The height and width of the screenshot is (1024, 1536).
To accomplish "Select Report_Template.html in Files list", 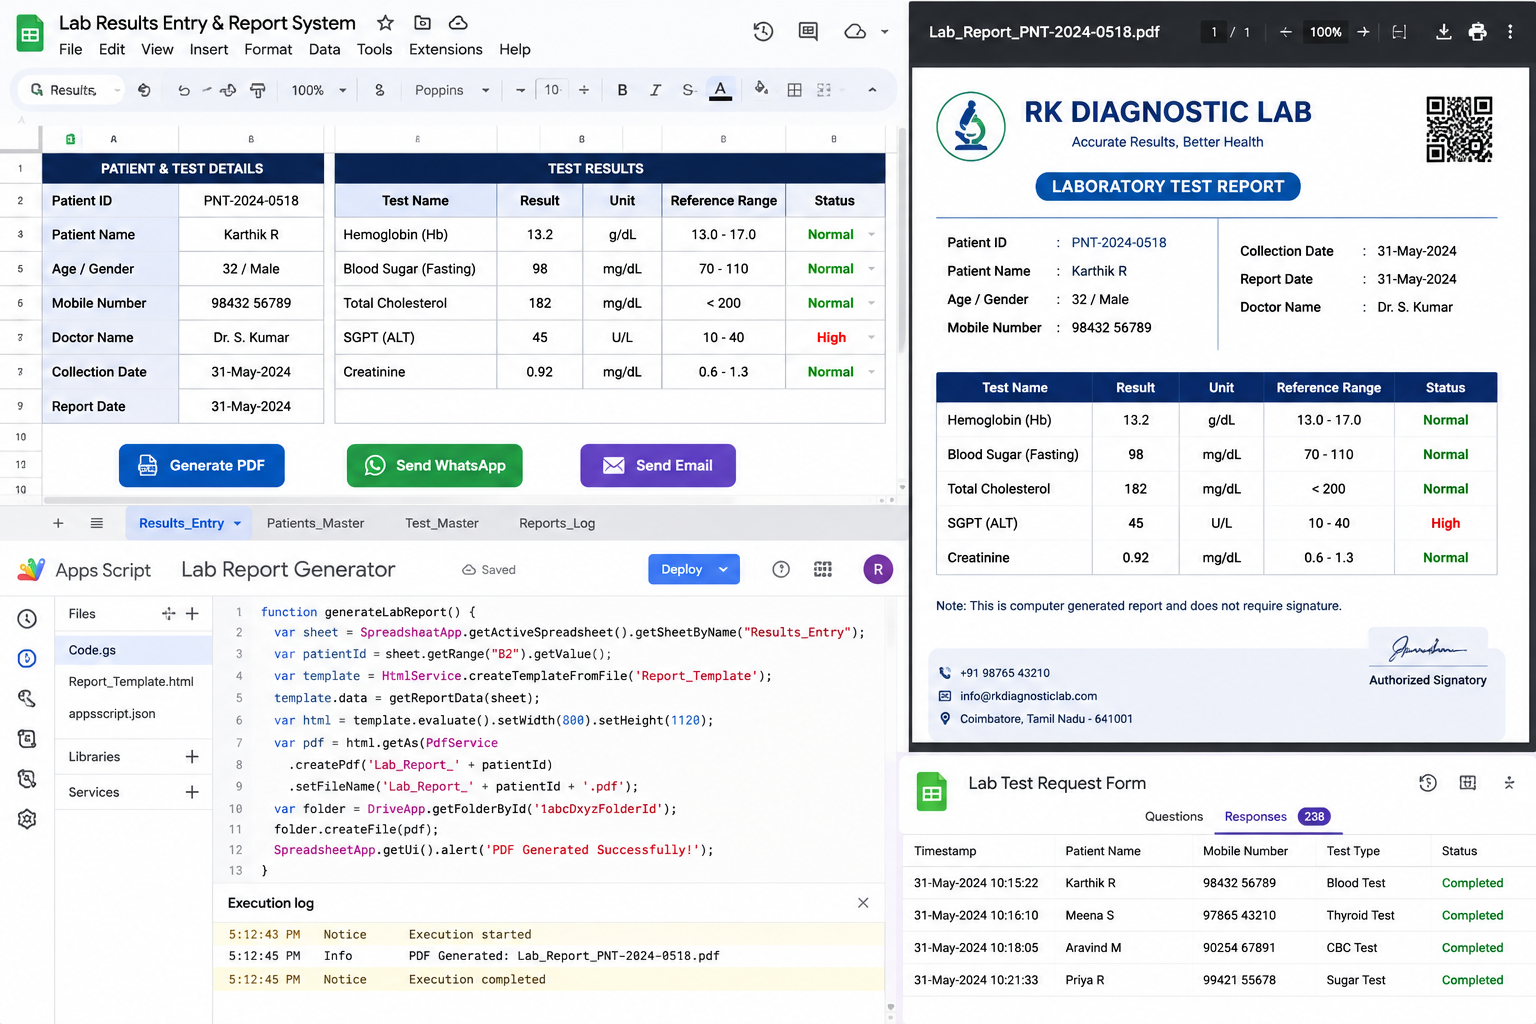I will pyautogui.click(x=132, y=682).
